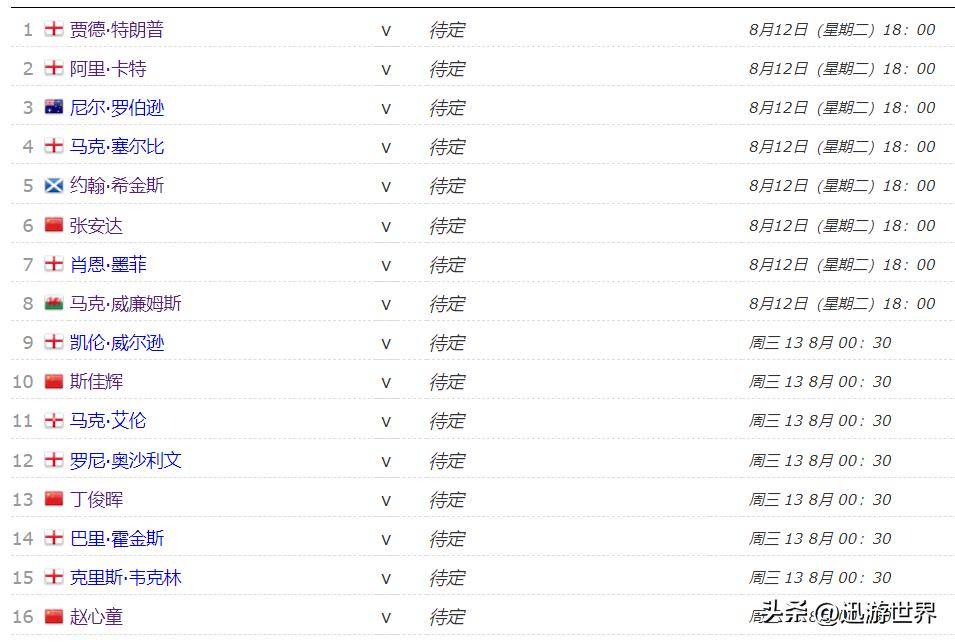Open player link 凯伦·威尔逊
Viewport: 955px width, 642px height.
[117, 342]
